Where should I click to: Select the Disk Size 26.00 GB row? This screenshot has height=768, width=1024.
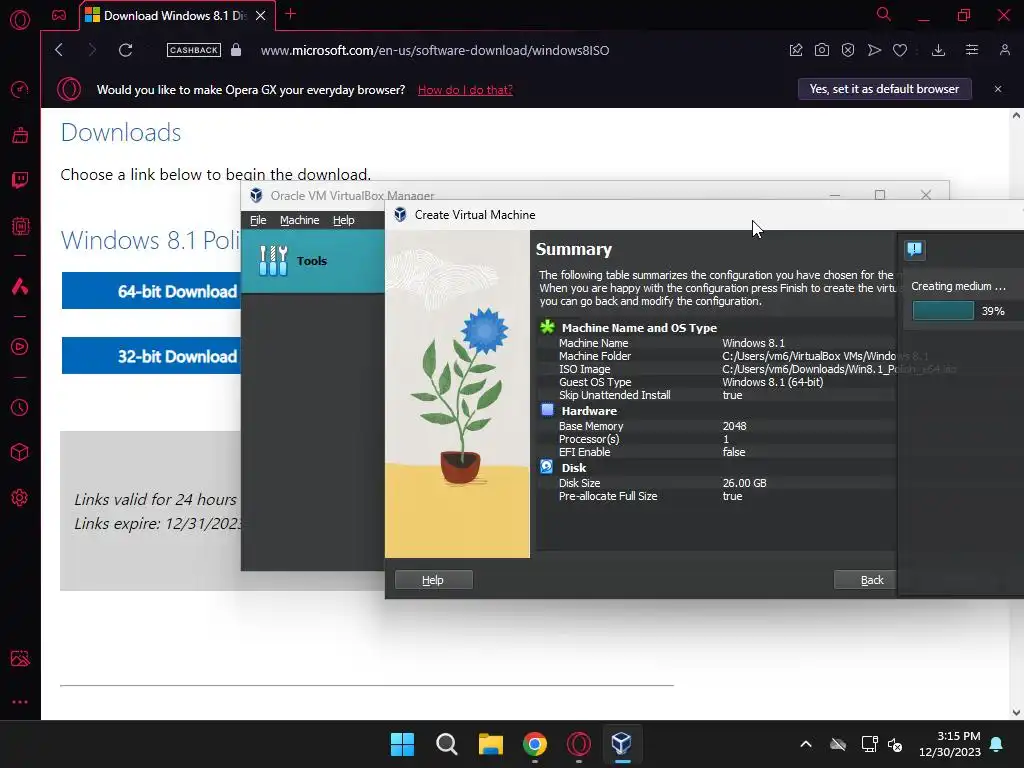click(716, 483)
